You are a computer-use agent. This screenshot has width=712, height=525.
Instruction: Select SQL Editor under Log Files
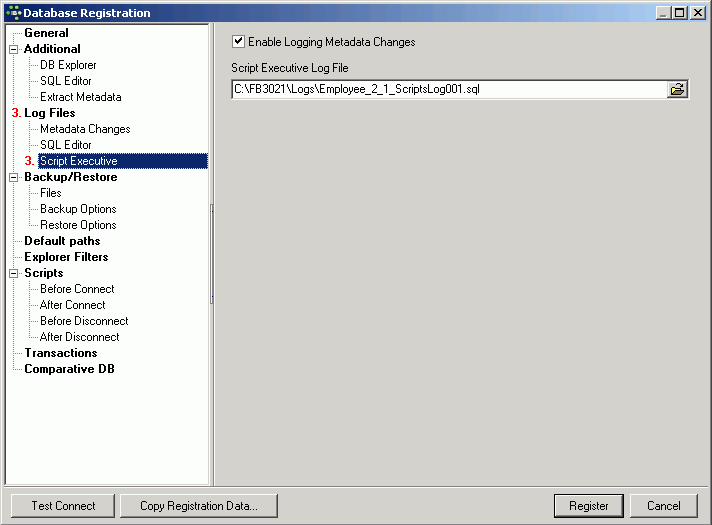(66, 145)
